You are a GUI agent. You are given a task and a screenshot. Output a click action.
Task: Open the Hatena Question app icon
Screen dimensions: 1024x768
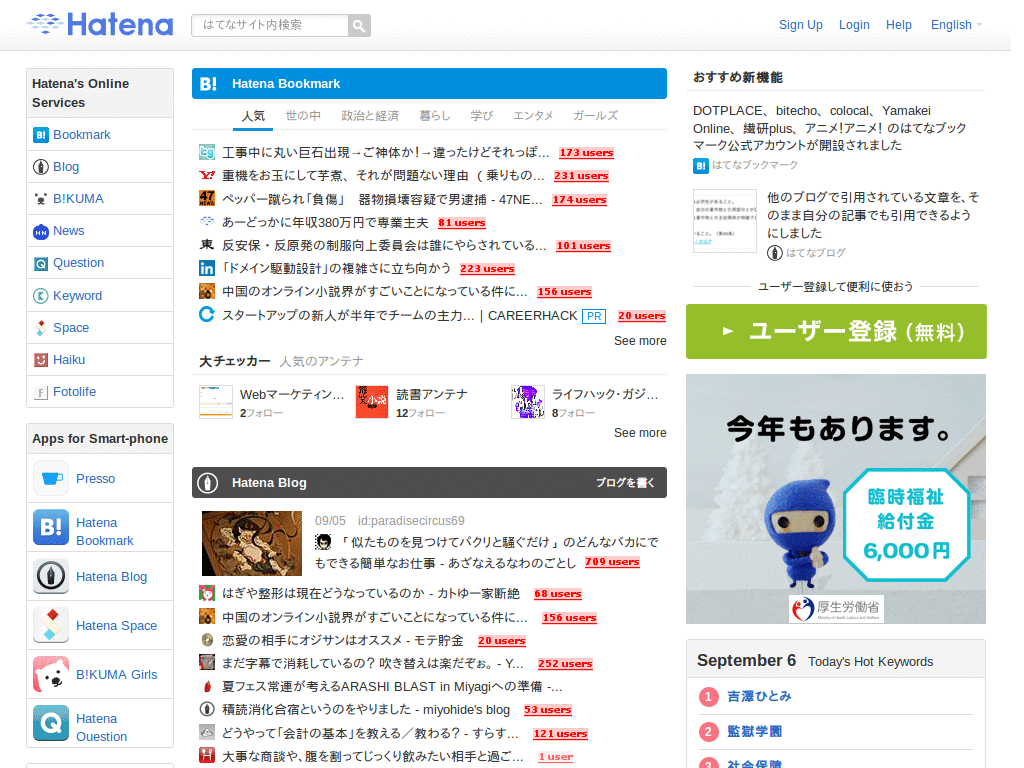pos(51,723)
